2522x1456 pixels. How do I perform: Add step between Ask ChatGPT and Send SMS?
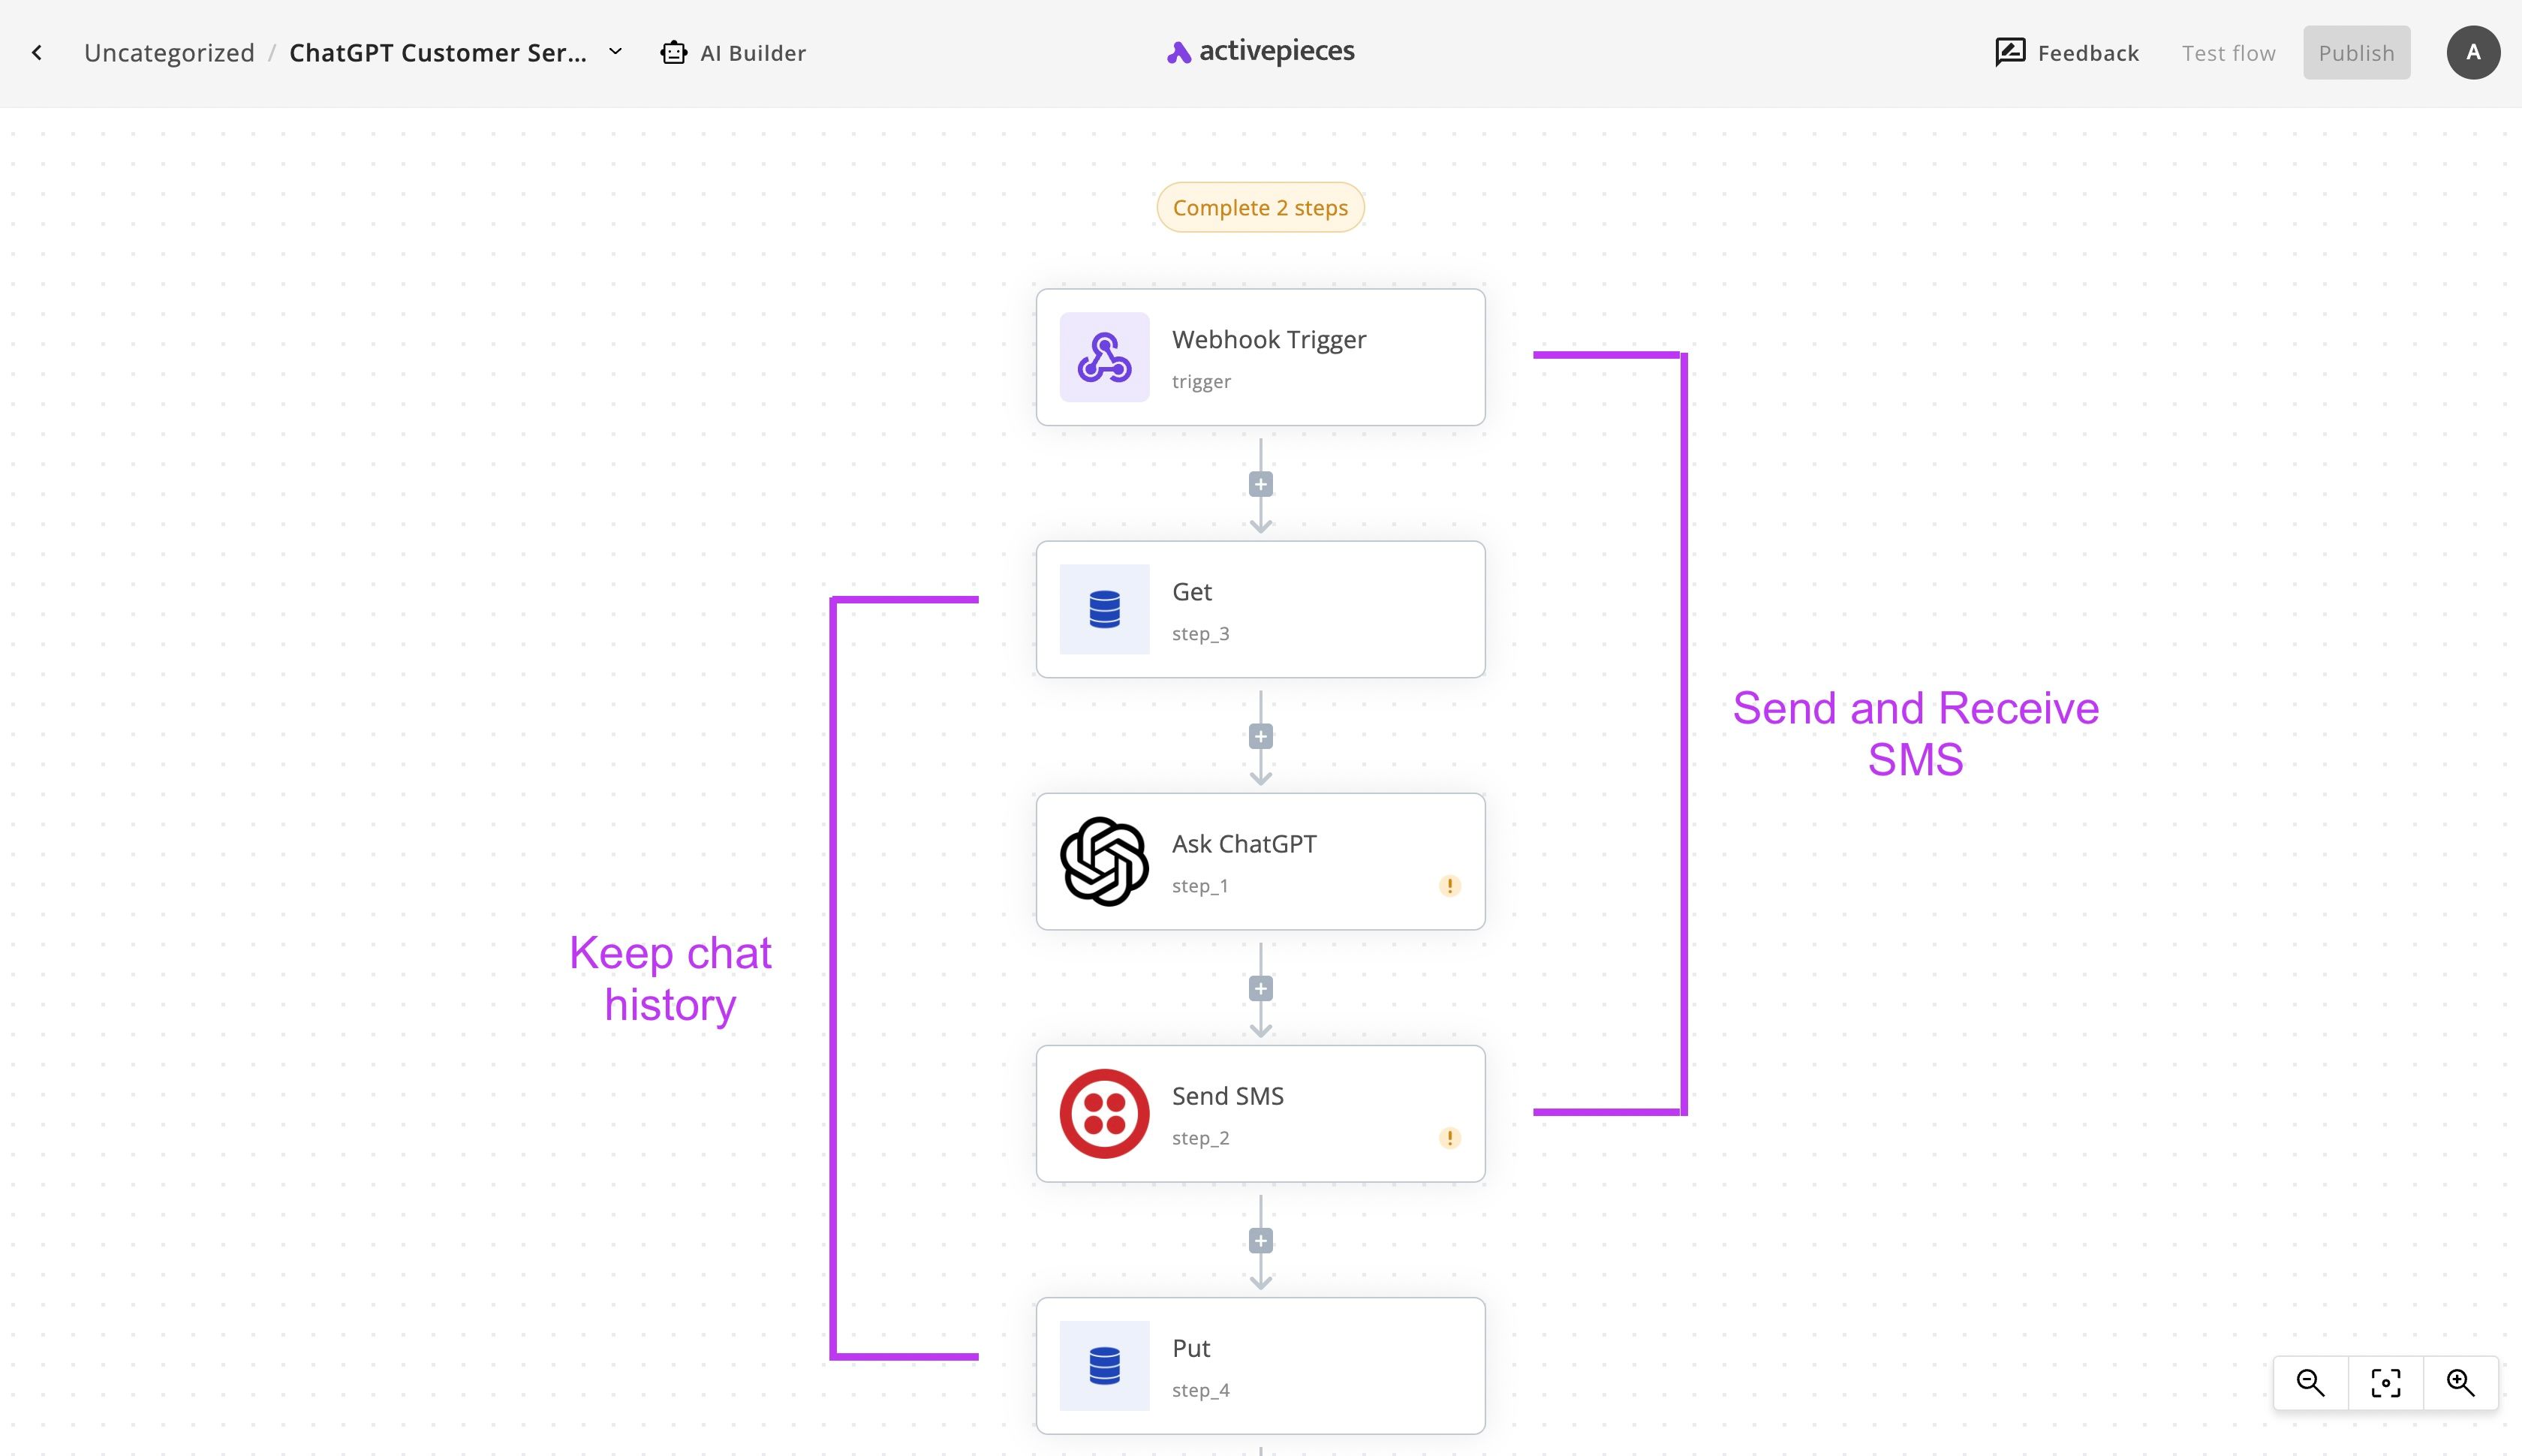pyautogui.click(x=1260, y=989)
